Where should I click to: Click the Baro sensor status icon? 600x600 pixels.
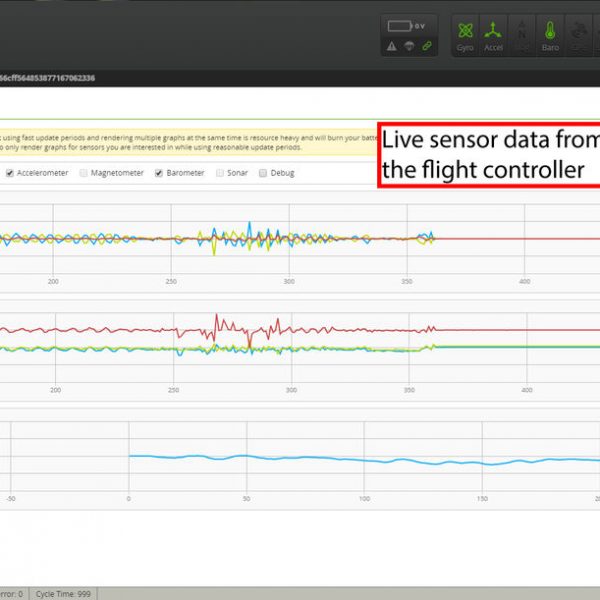click(550, 36)
